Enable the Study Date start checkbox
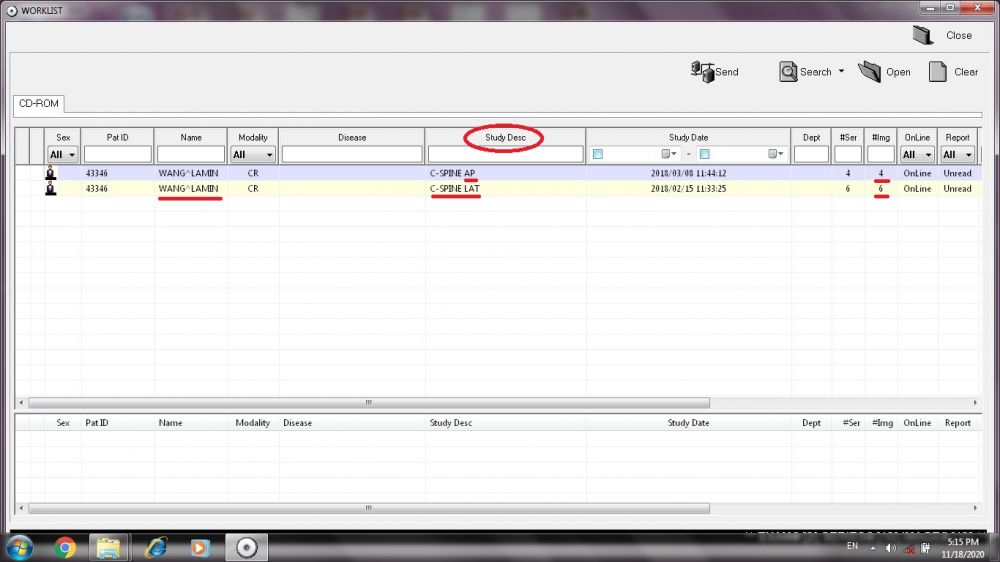The height and width of the screenshot is (562, 1000). [x=598, y=154]
